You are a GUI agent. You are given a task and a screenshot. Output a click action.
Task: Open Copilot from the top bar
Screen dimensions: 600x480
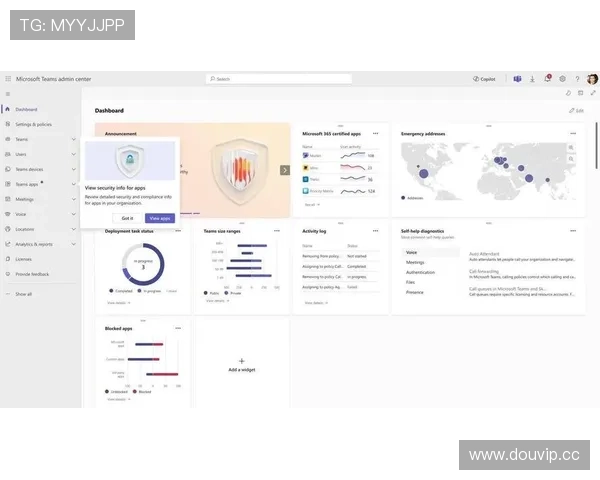pyautogui.click(x=484, y=78)
